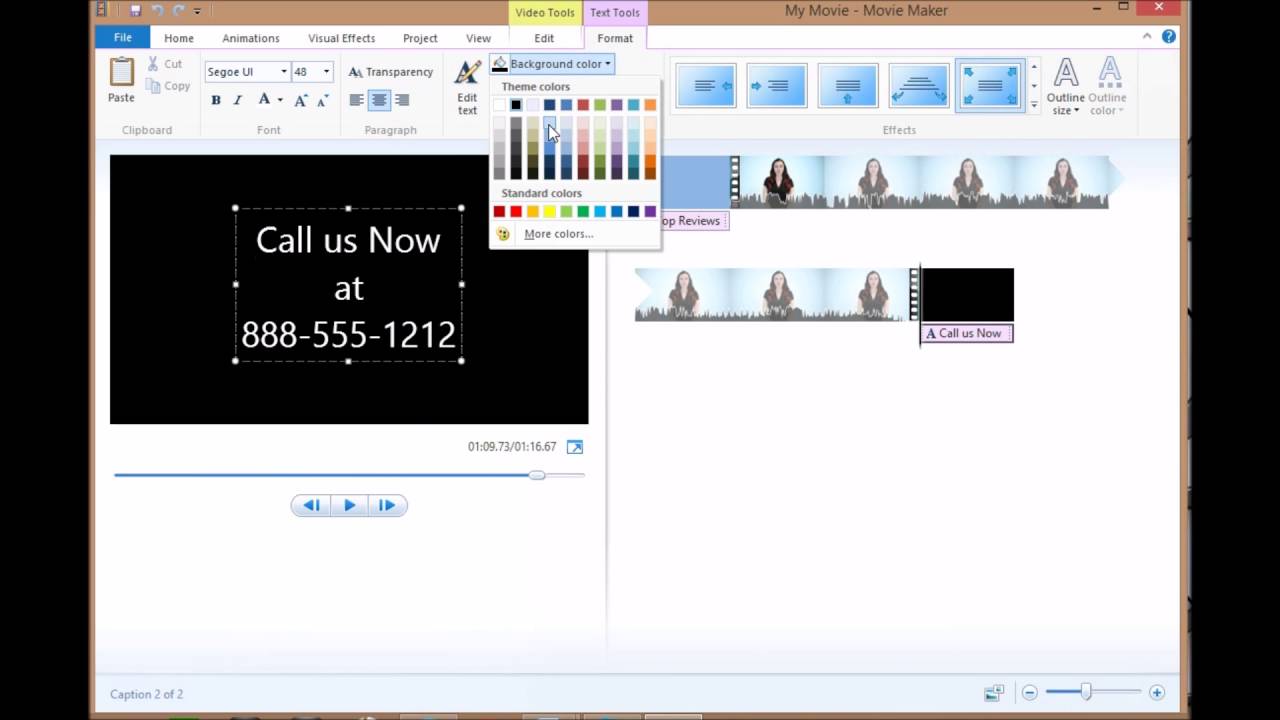Pick the orange theme color swatch
The height and width of the screenshot is (720, 1280).
pyautogui.click(x=650, y=105)
